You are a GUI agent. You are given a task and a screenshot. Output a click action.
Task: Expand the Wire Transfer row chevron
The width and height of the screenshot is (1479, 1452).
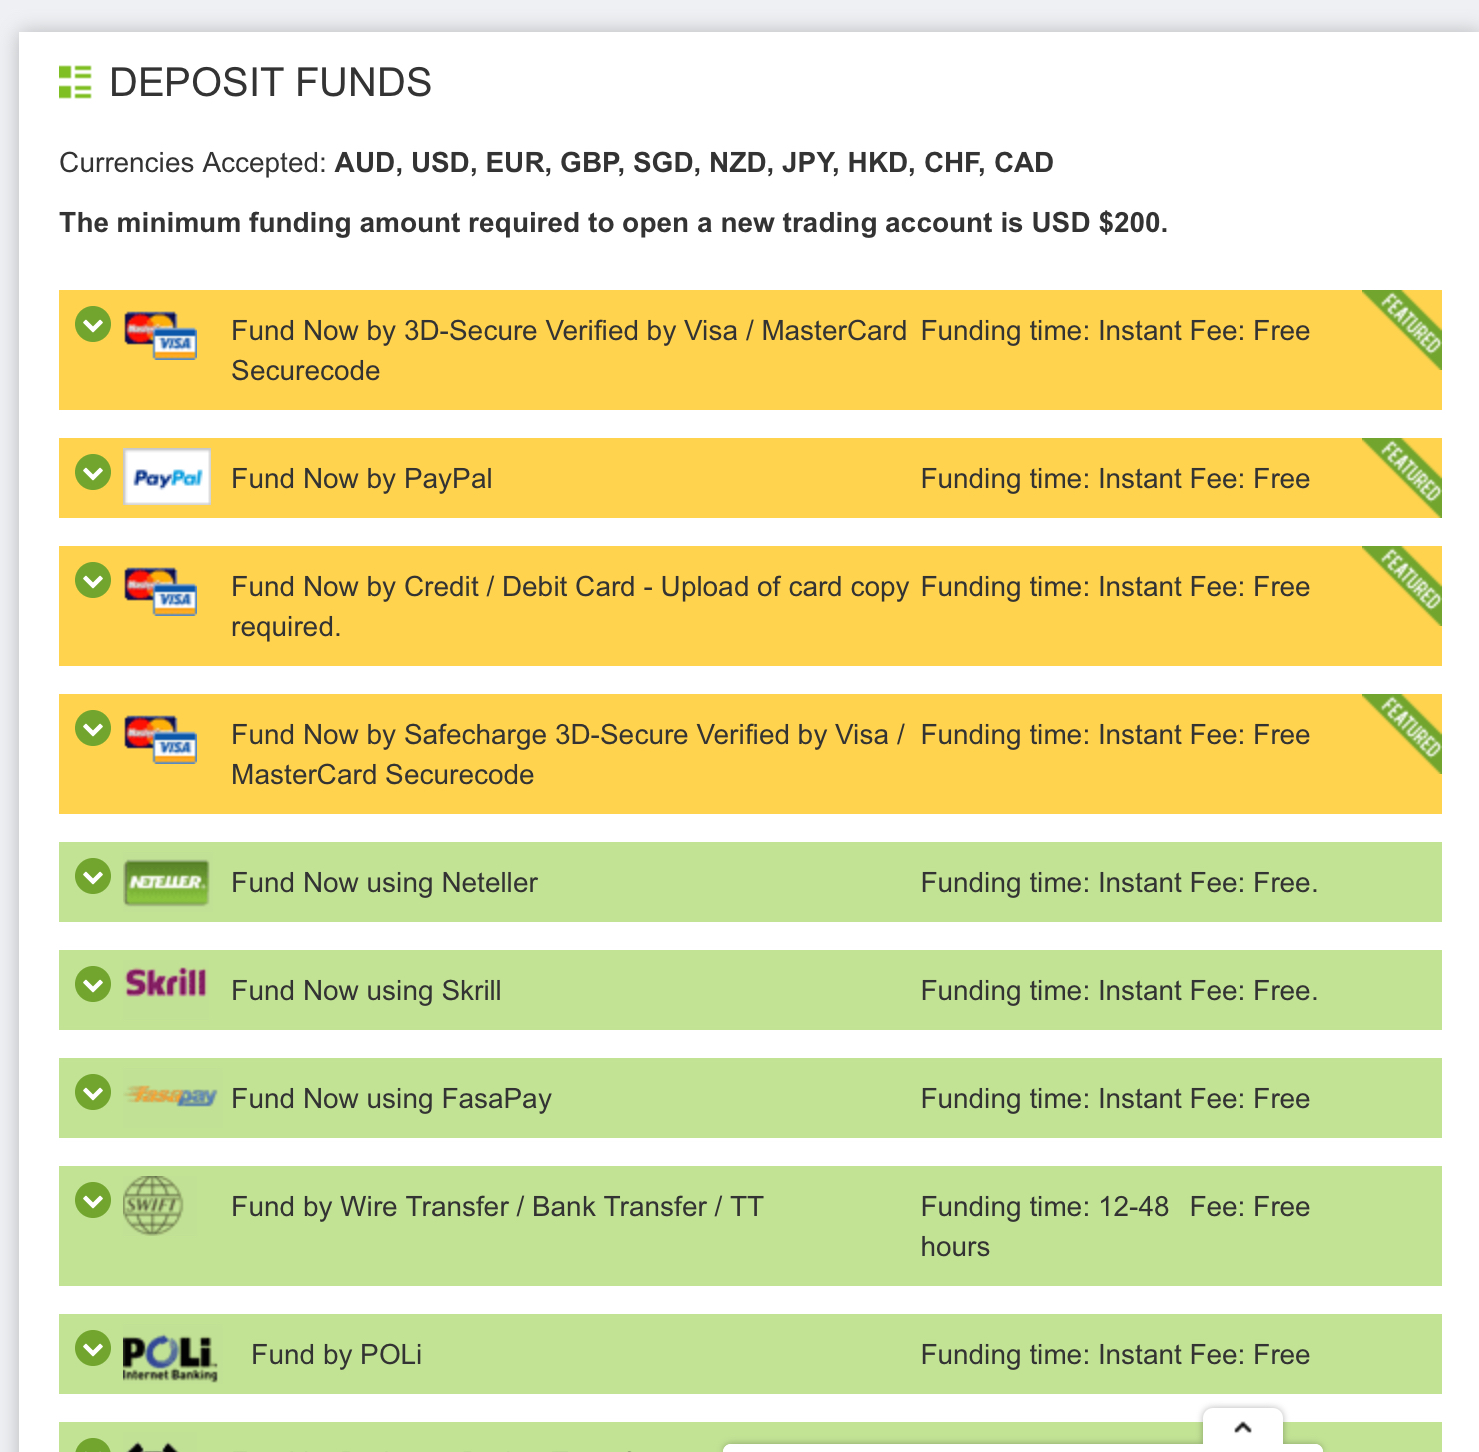tap(93, 1200)
